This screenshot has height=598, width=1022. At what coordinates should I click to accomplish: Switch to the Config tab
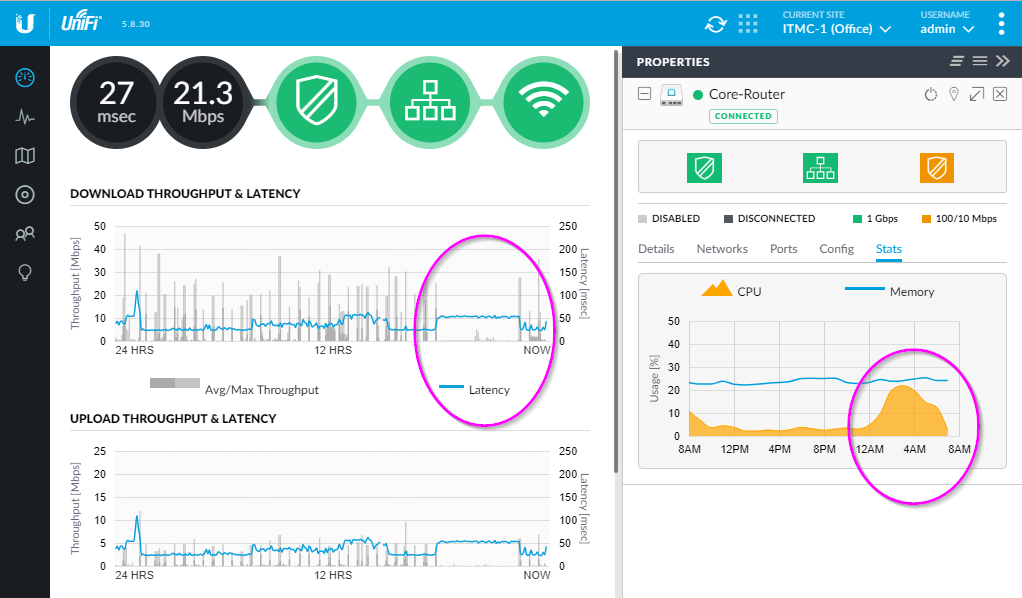coord(836,249)
